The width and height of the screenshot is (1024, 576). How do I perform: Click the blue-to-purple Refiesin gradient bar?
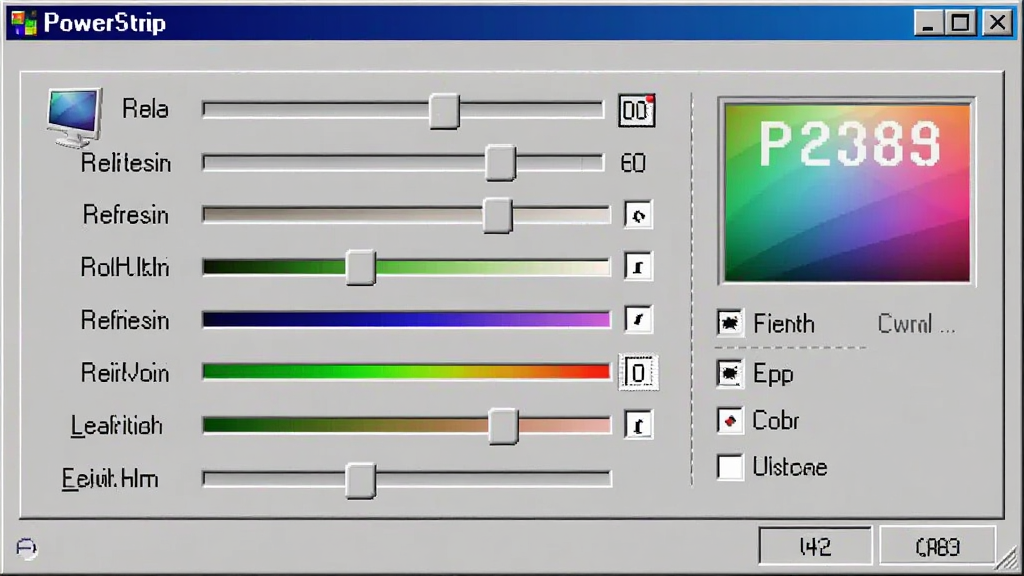(406, 319)
